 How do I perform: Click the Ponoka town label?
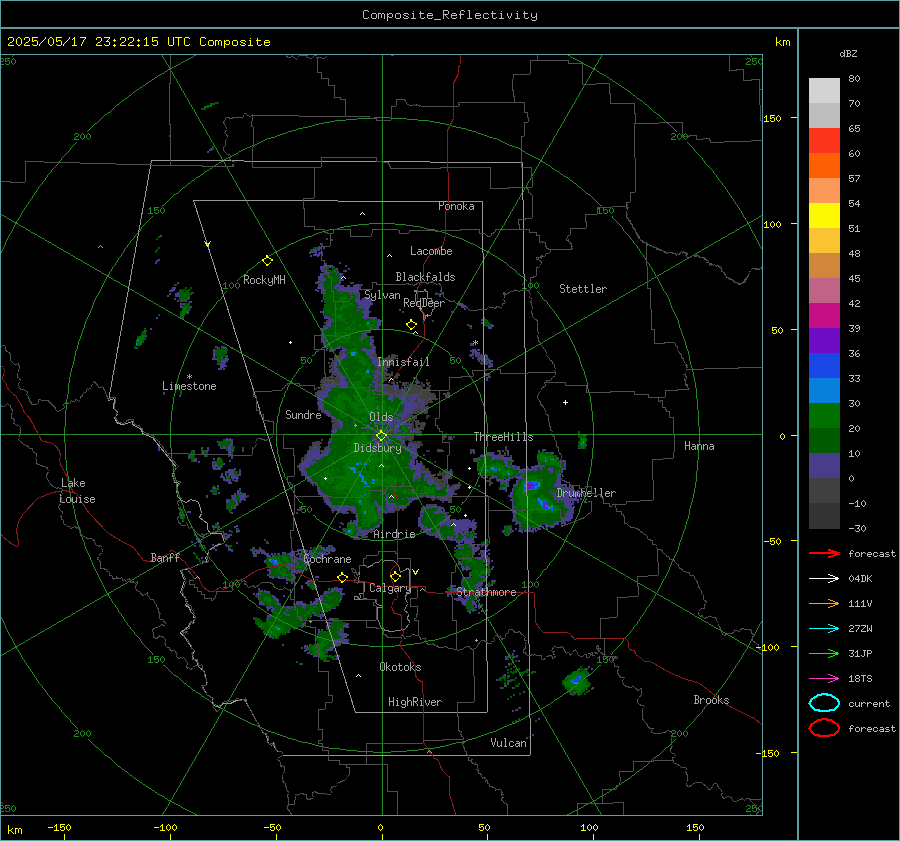pyautogui.click(x=456, y=206)
